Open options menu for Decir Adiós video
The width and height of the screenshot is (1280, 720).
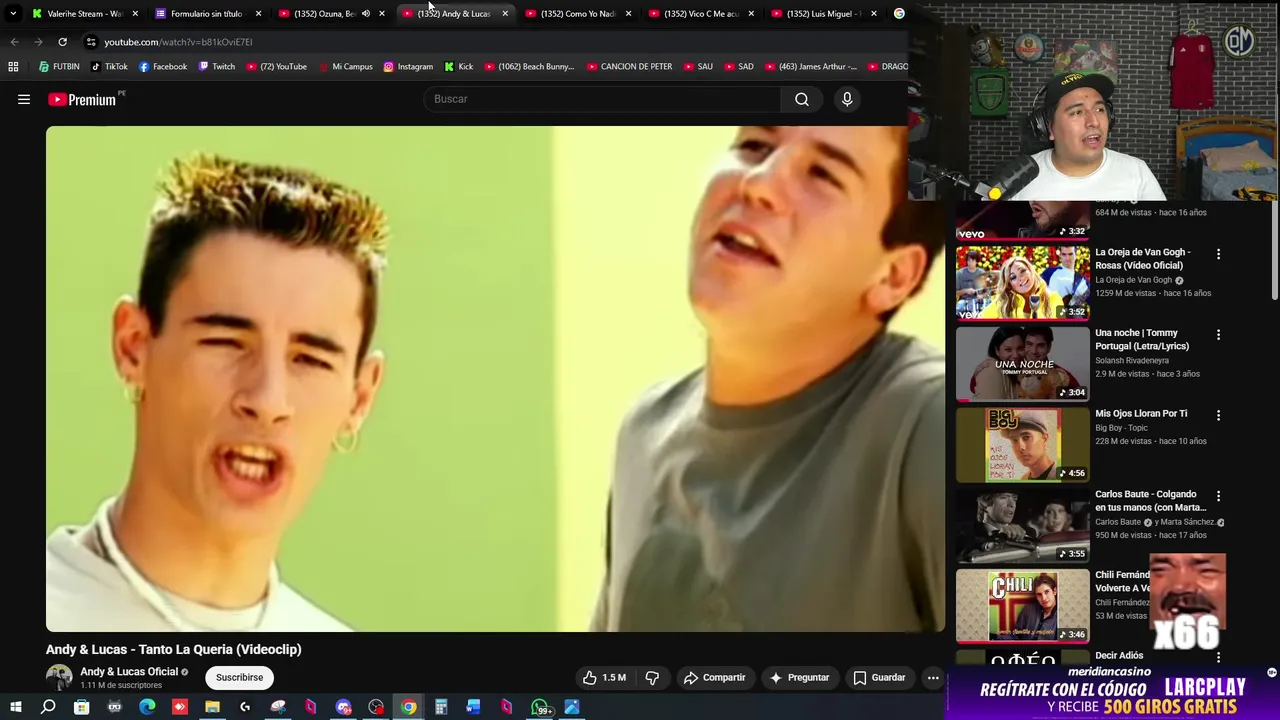point(1218,657)
